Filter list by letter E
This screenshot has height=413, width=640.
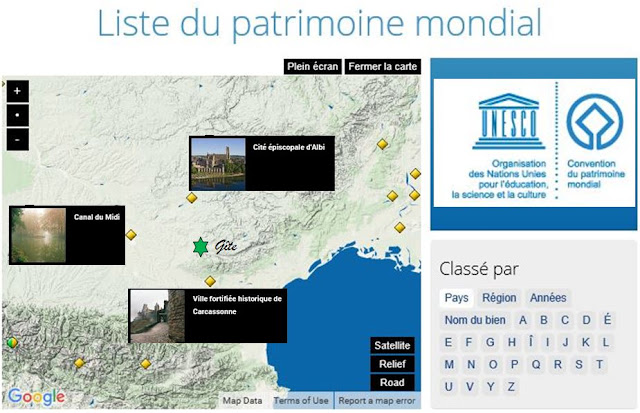point(448,342)
